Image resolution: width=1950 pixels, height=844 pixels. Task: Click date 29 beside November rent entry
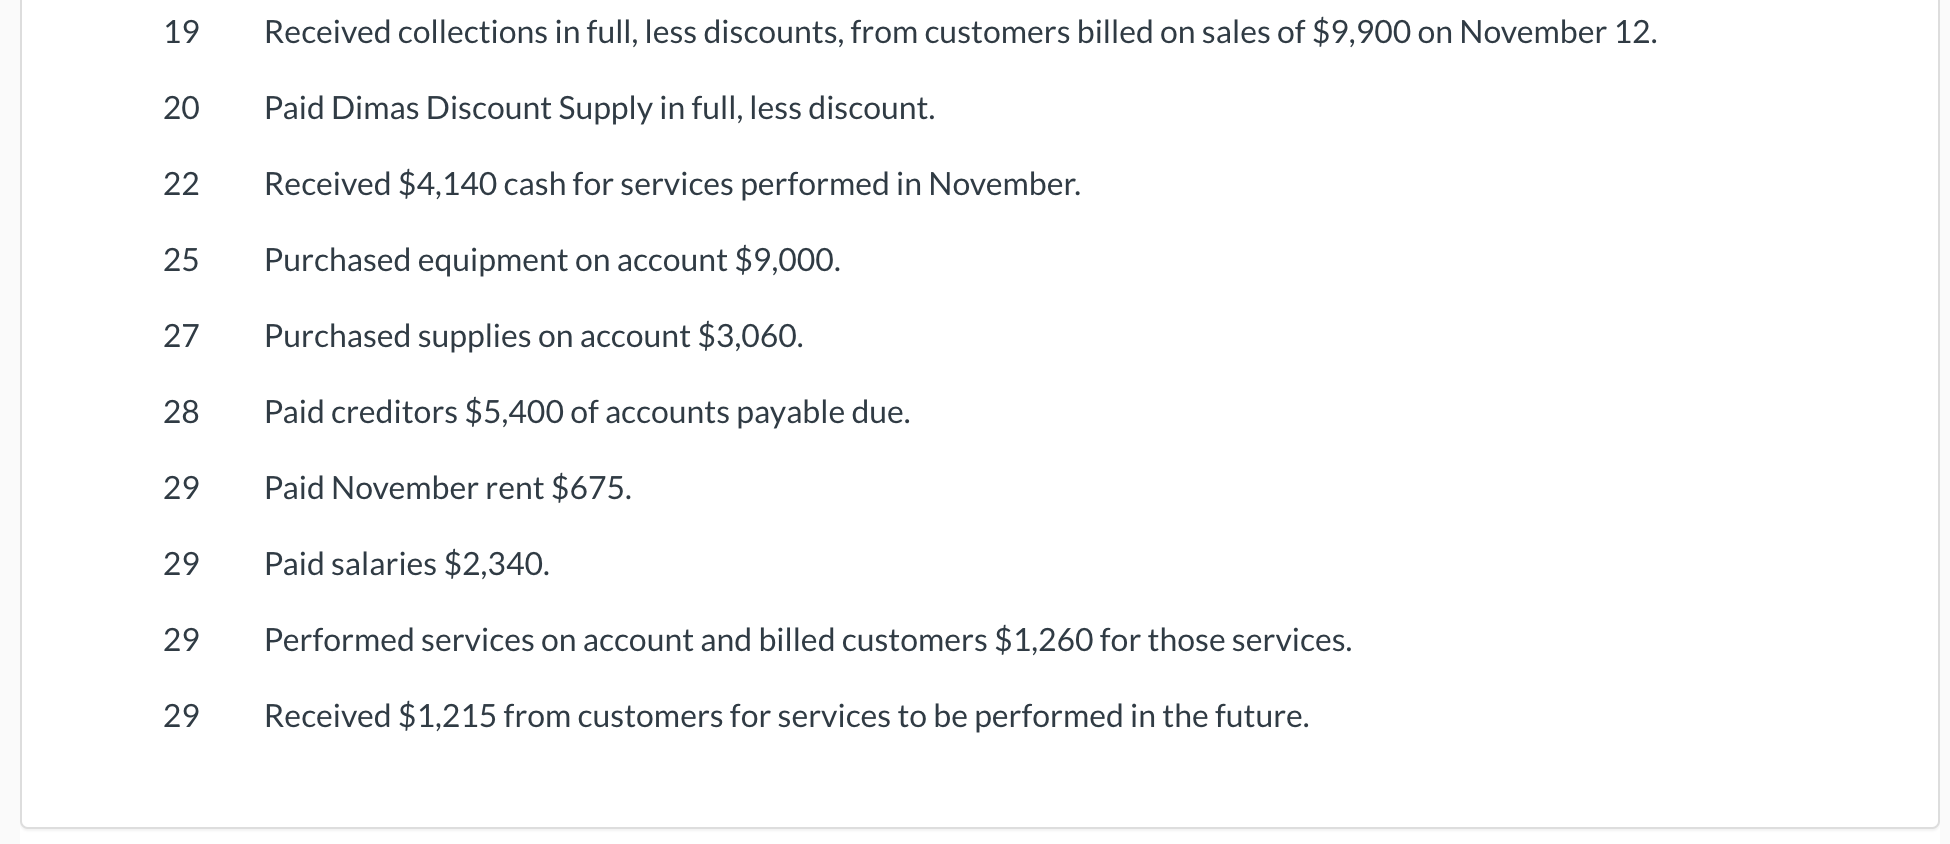[x=181, y=488]
